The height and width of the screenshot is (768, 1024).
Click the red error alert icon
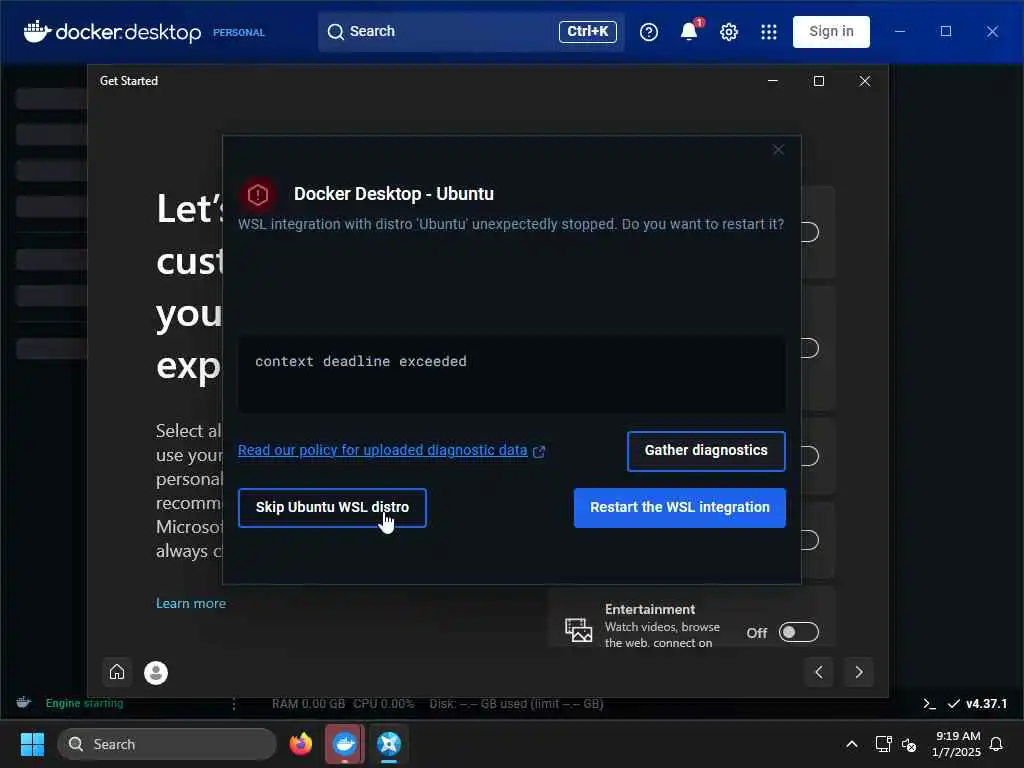coord(258,194)
